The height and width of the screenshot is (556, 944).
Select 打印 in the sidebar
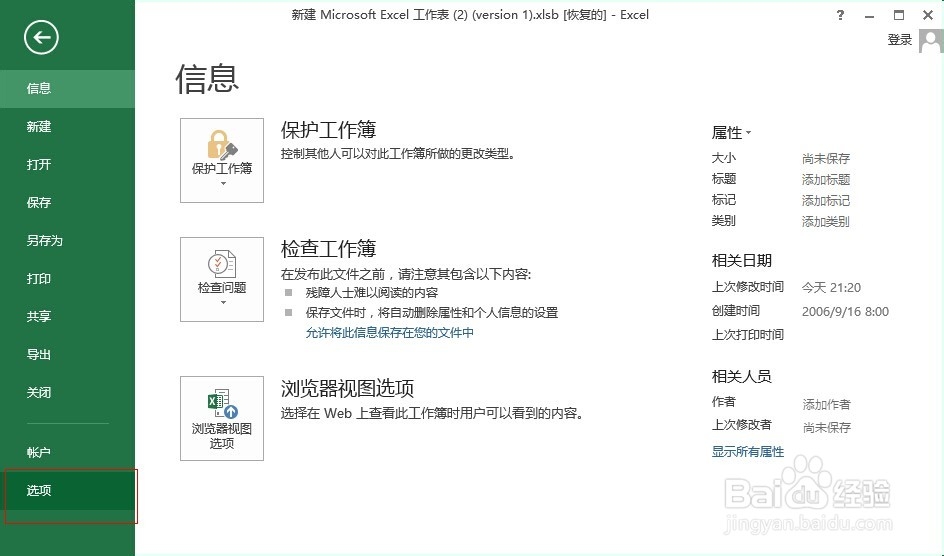(67, 278)
